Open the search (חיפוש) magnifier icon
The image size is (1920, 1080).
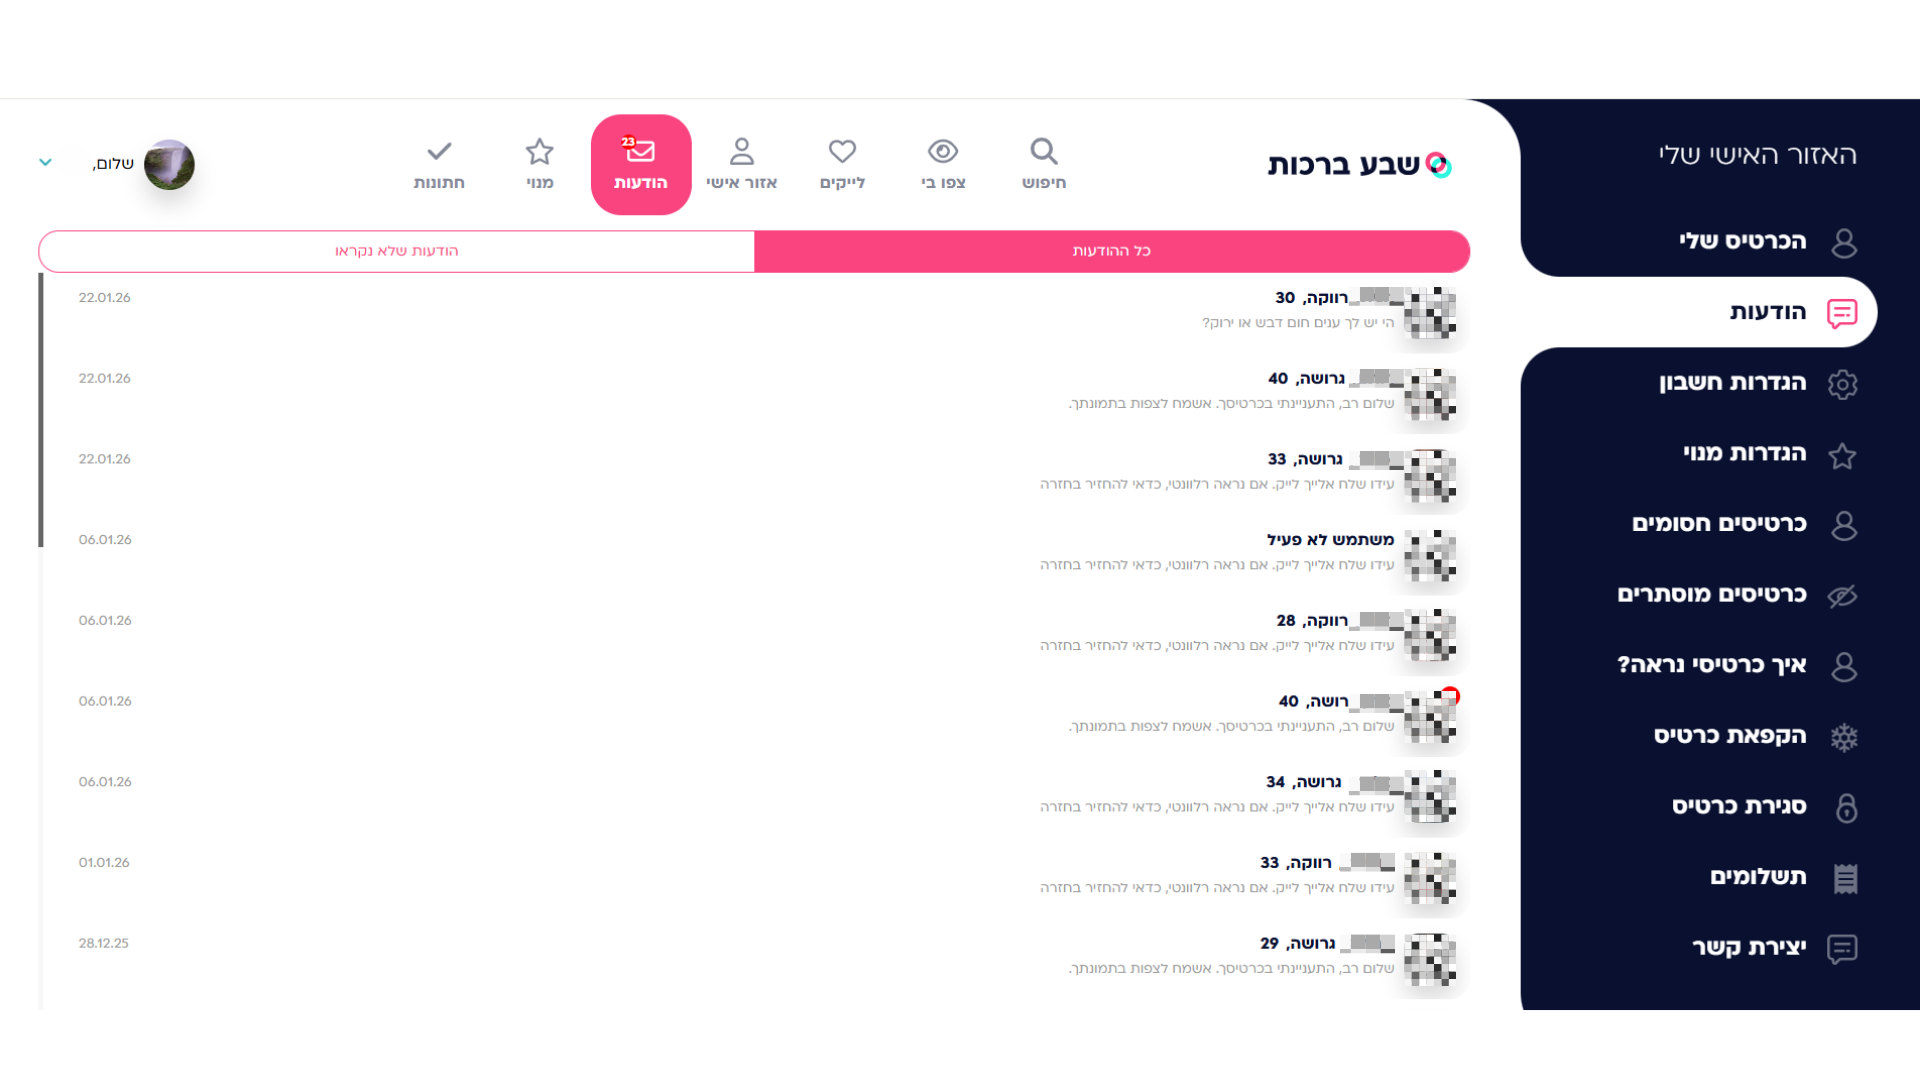1043,151
